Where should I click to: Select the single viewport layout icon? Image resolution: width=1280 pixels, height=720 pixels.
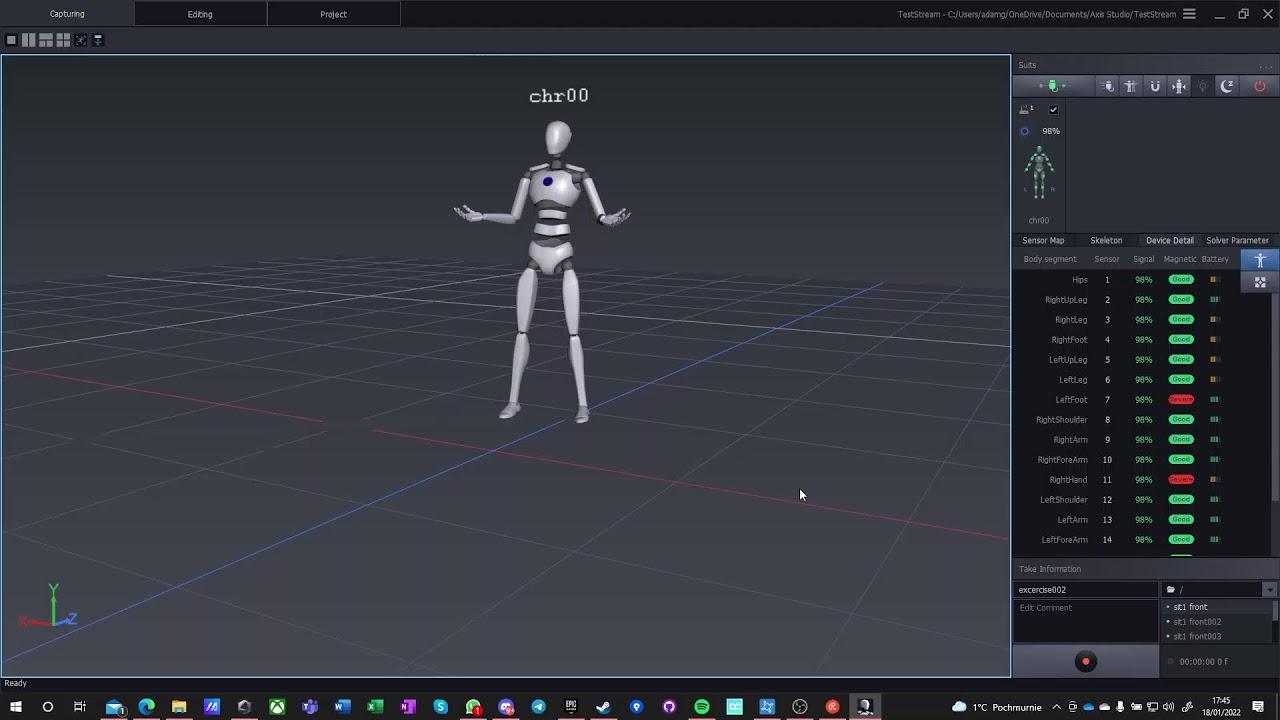click(x=11, y=40)
